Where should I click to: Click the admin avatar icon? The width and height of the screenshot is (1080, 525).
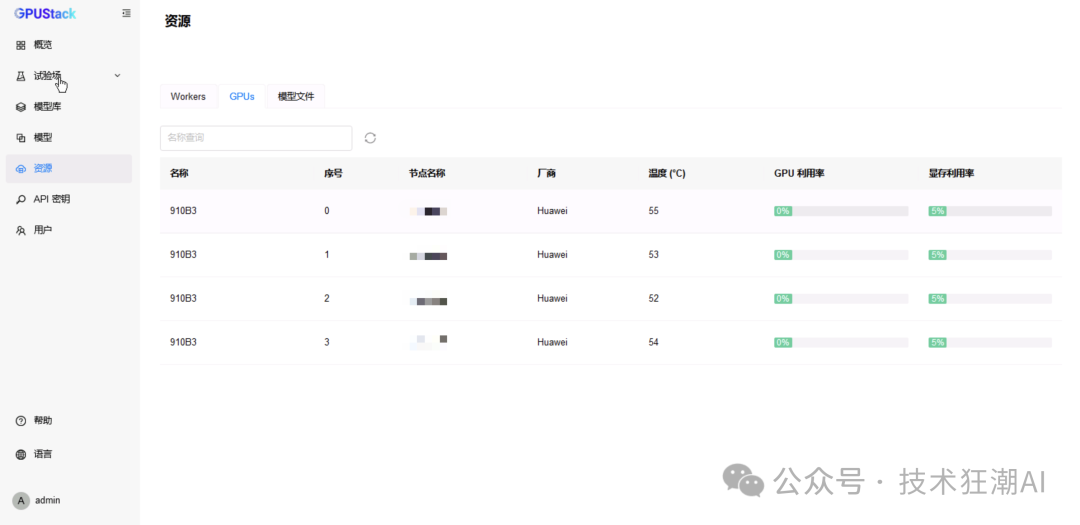(21, 500)
